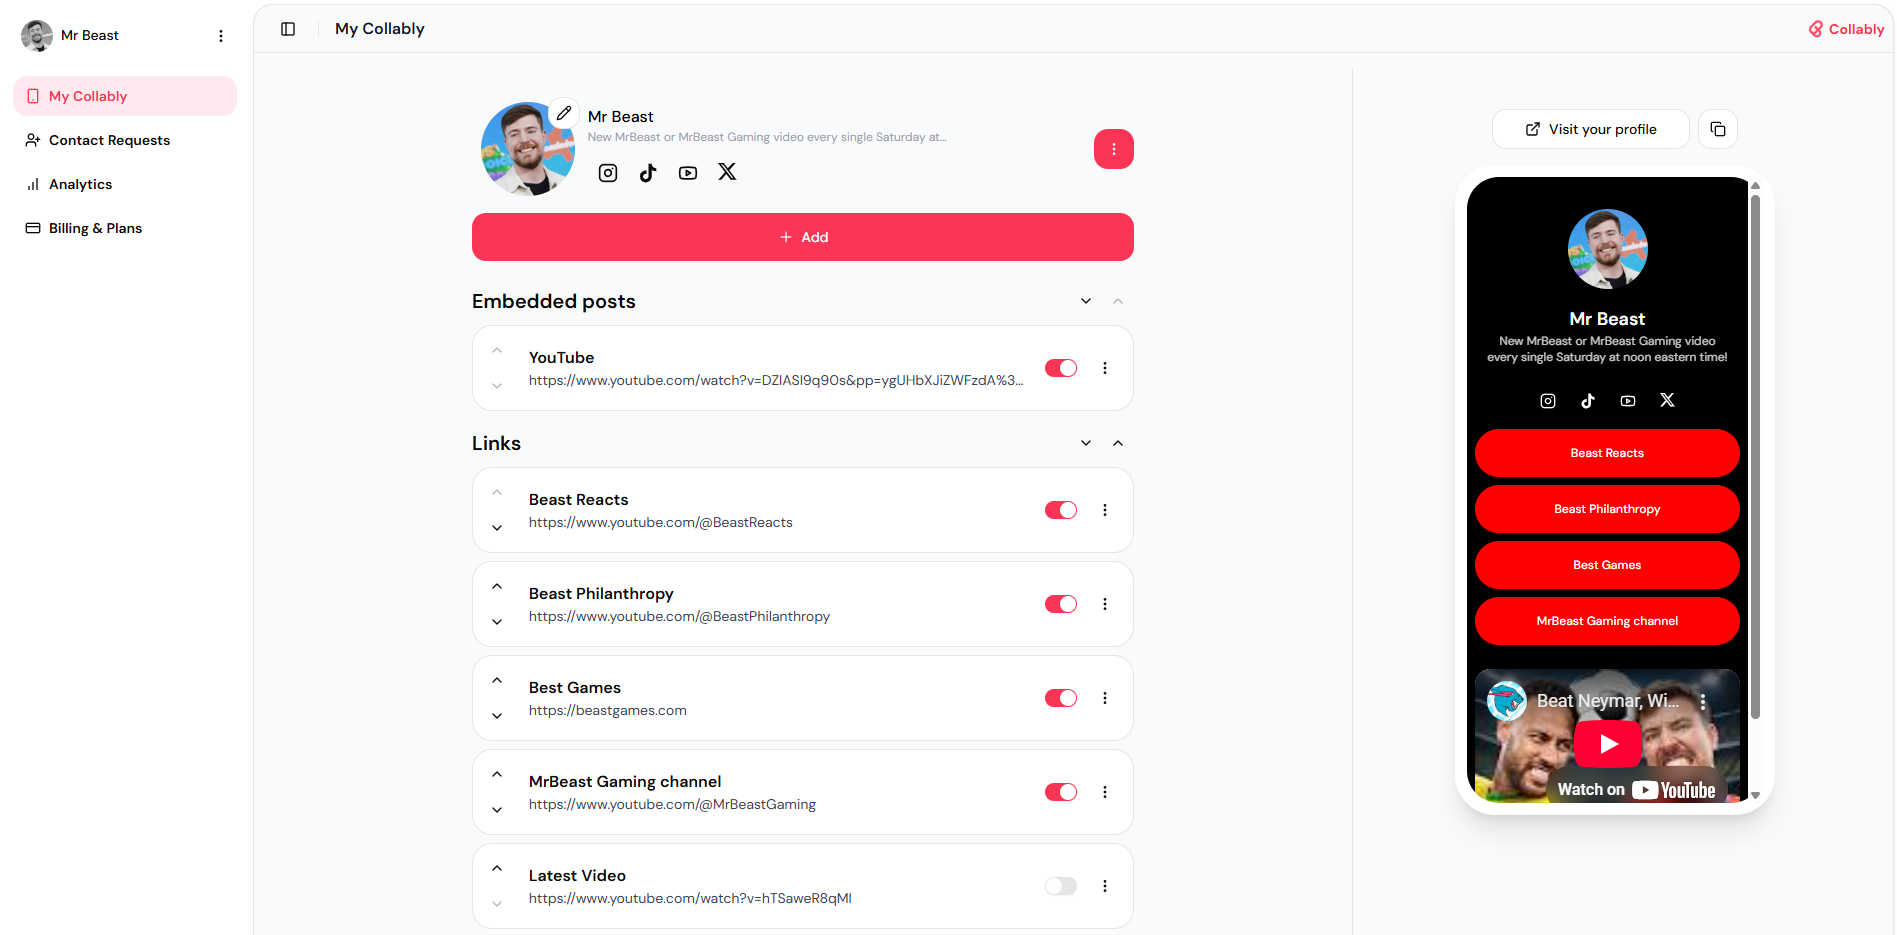Open options for Beast Philanthropy link
Image resolution: width=1897 pixels, height=935 pixels.
click(1105, 604)
